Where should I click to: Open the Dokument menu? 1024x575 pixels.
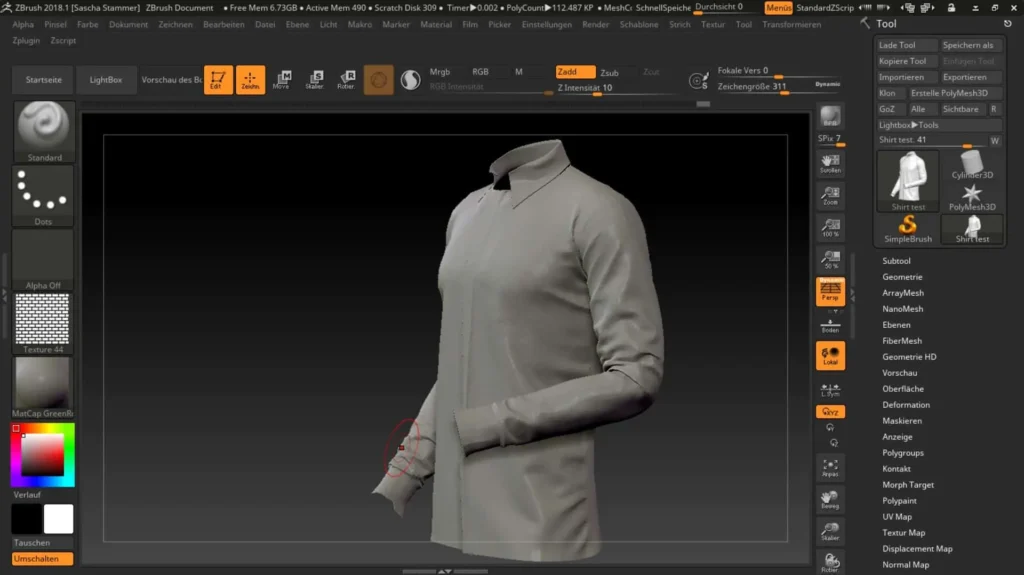128,24
